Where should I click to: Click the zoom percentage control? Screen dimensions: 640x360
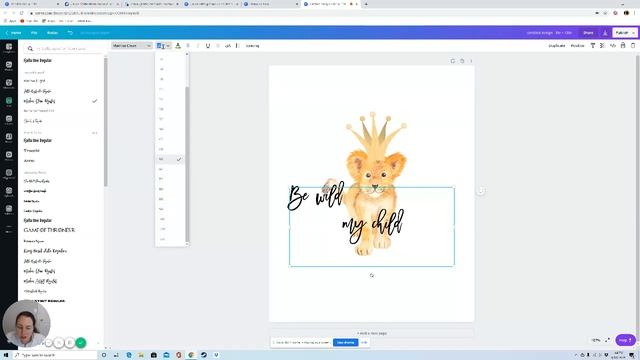coord(596,340)
